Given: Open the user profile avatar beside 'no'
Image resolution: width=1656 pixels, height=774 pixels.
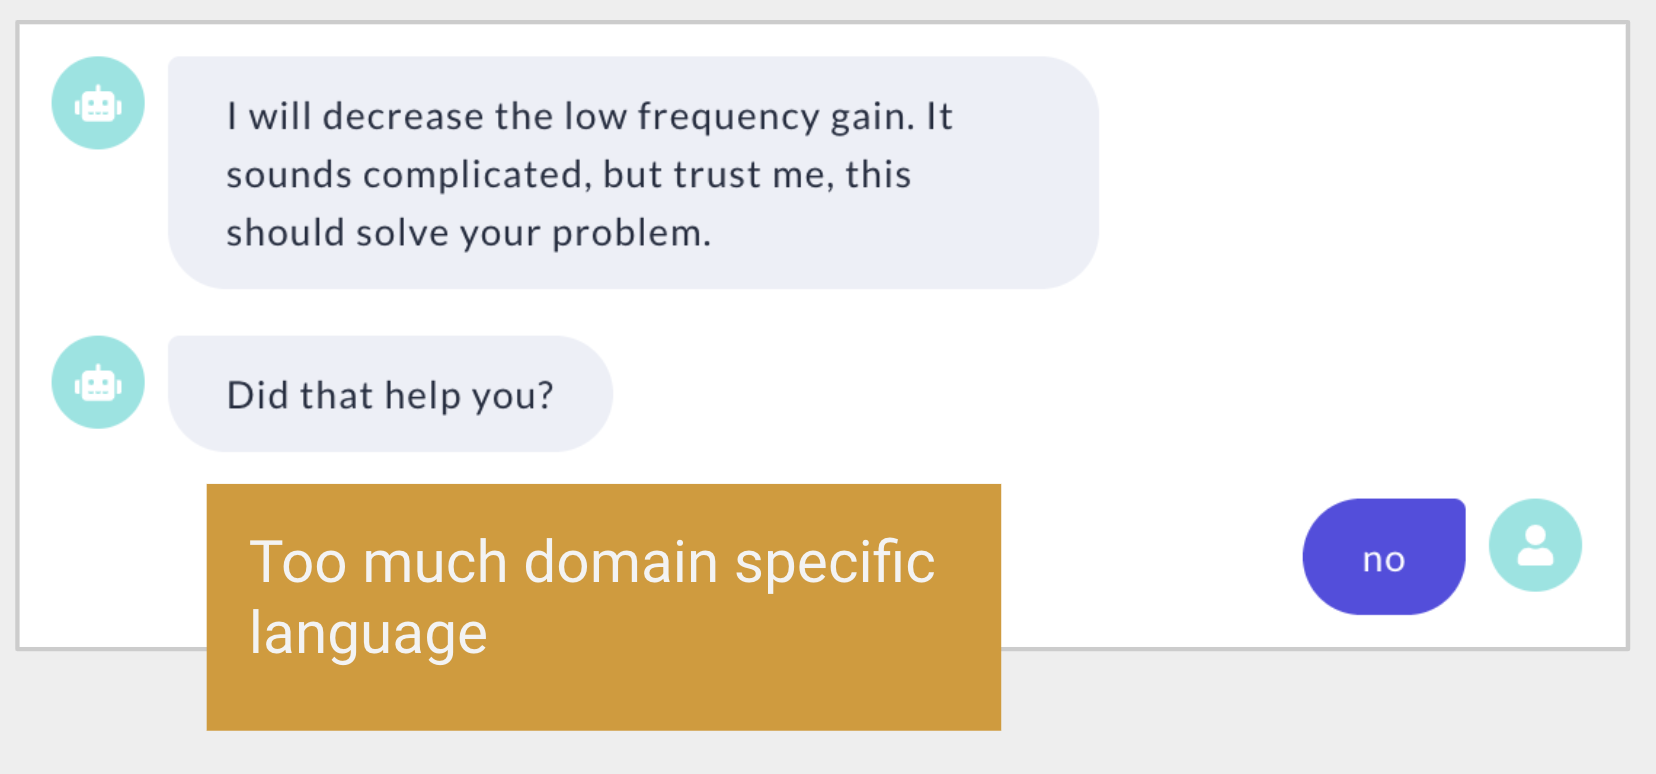Looking at the screenshot, I should (1535, 545).
